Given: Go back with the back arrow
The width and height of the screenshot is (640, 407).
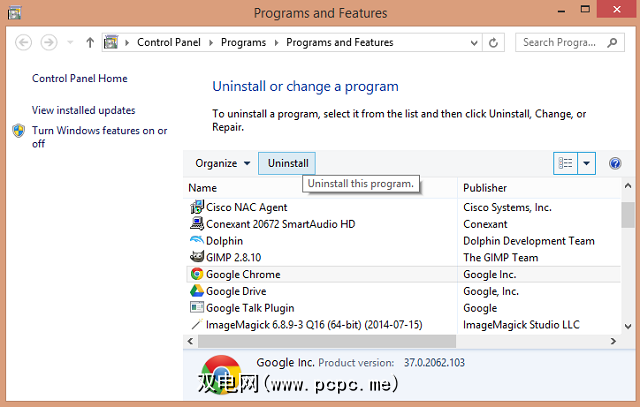Looking at the screenshot, I should click(x=23, y=42).
